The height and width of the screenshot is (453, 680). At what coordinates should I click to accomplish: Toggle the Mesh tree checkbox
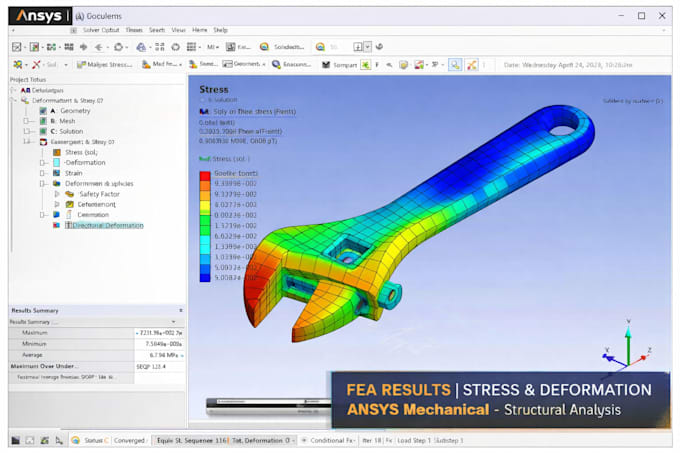point(26,121)
